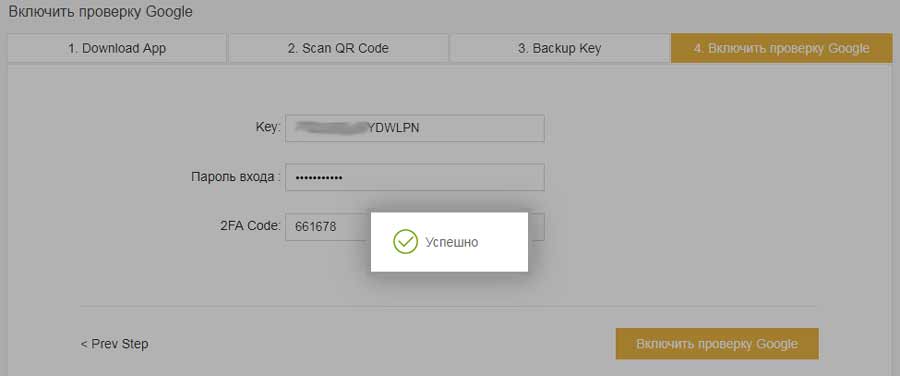Go to the 3. Backup Key tab
Screen dimensions: 900x376
[560, 48]
